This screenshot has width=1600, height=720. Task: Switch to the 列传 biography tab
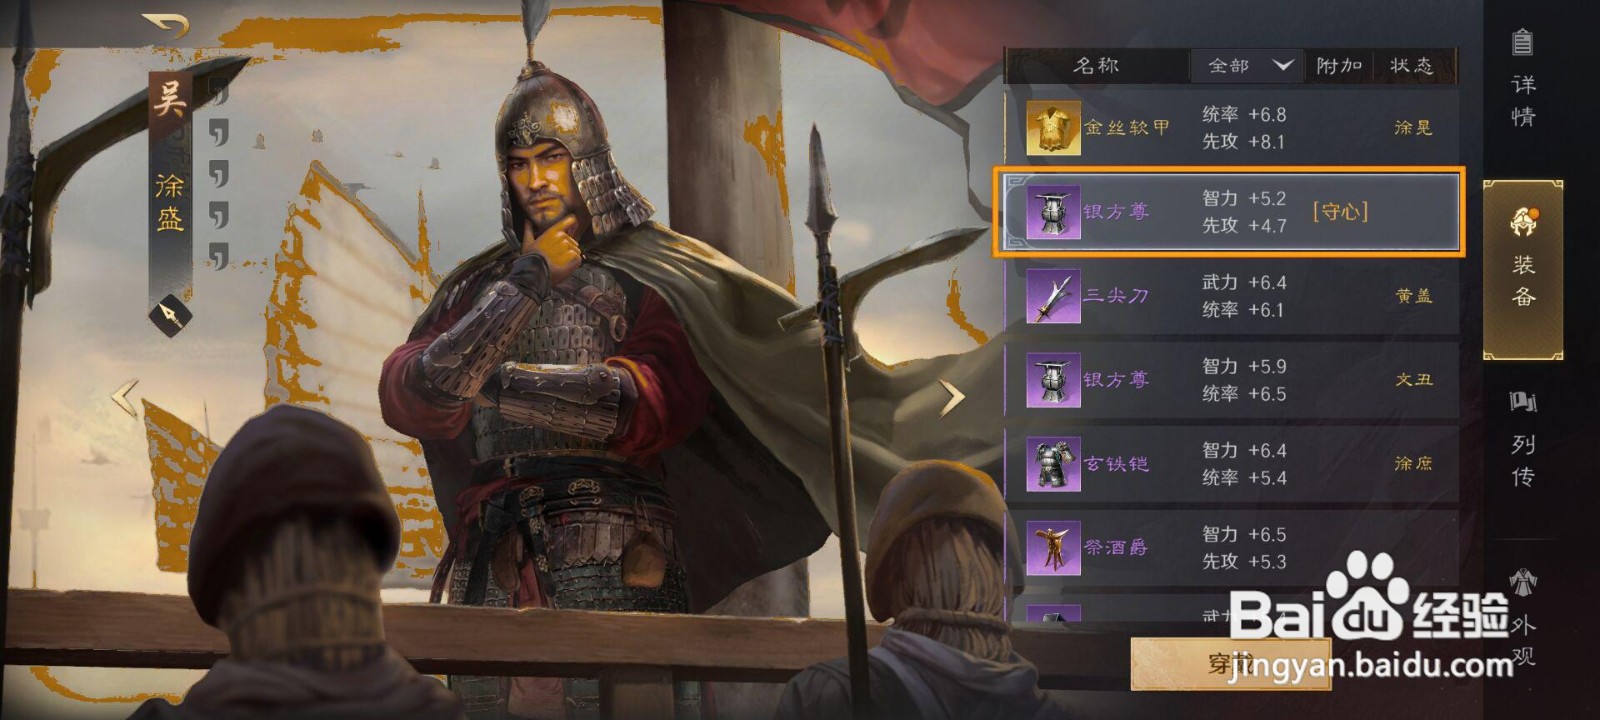pyautogui.click(x=1523, y=438)
